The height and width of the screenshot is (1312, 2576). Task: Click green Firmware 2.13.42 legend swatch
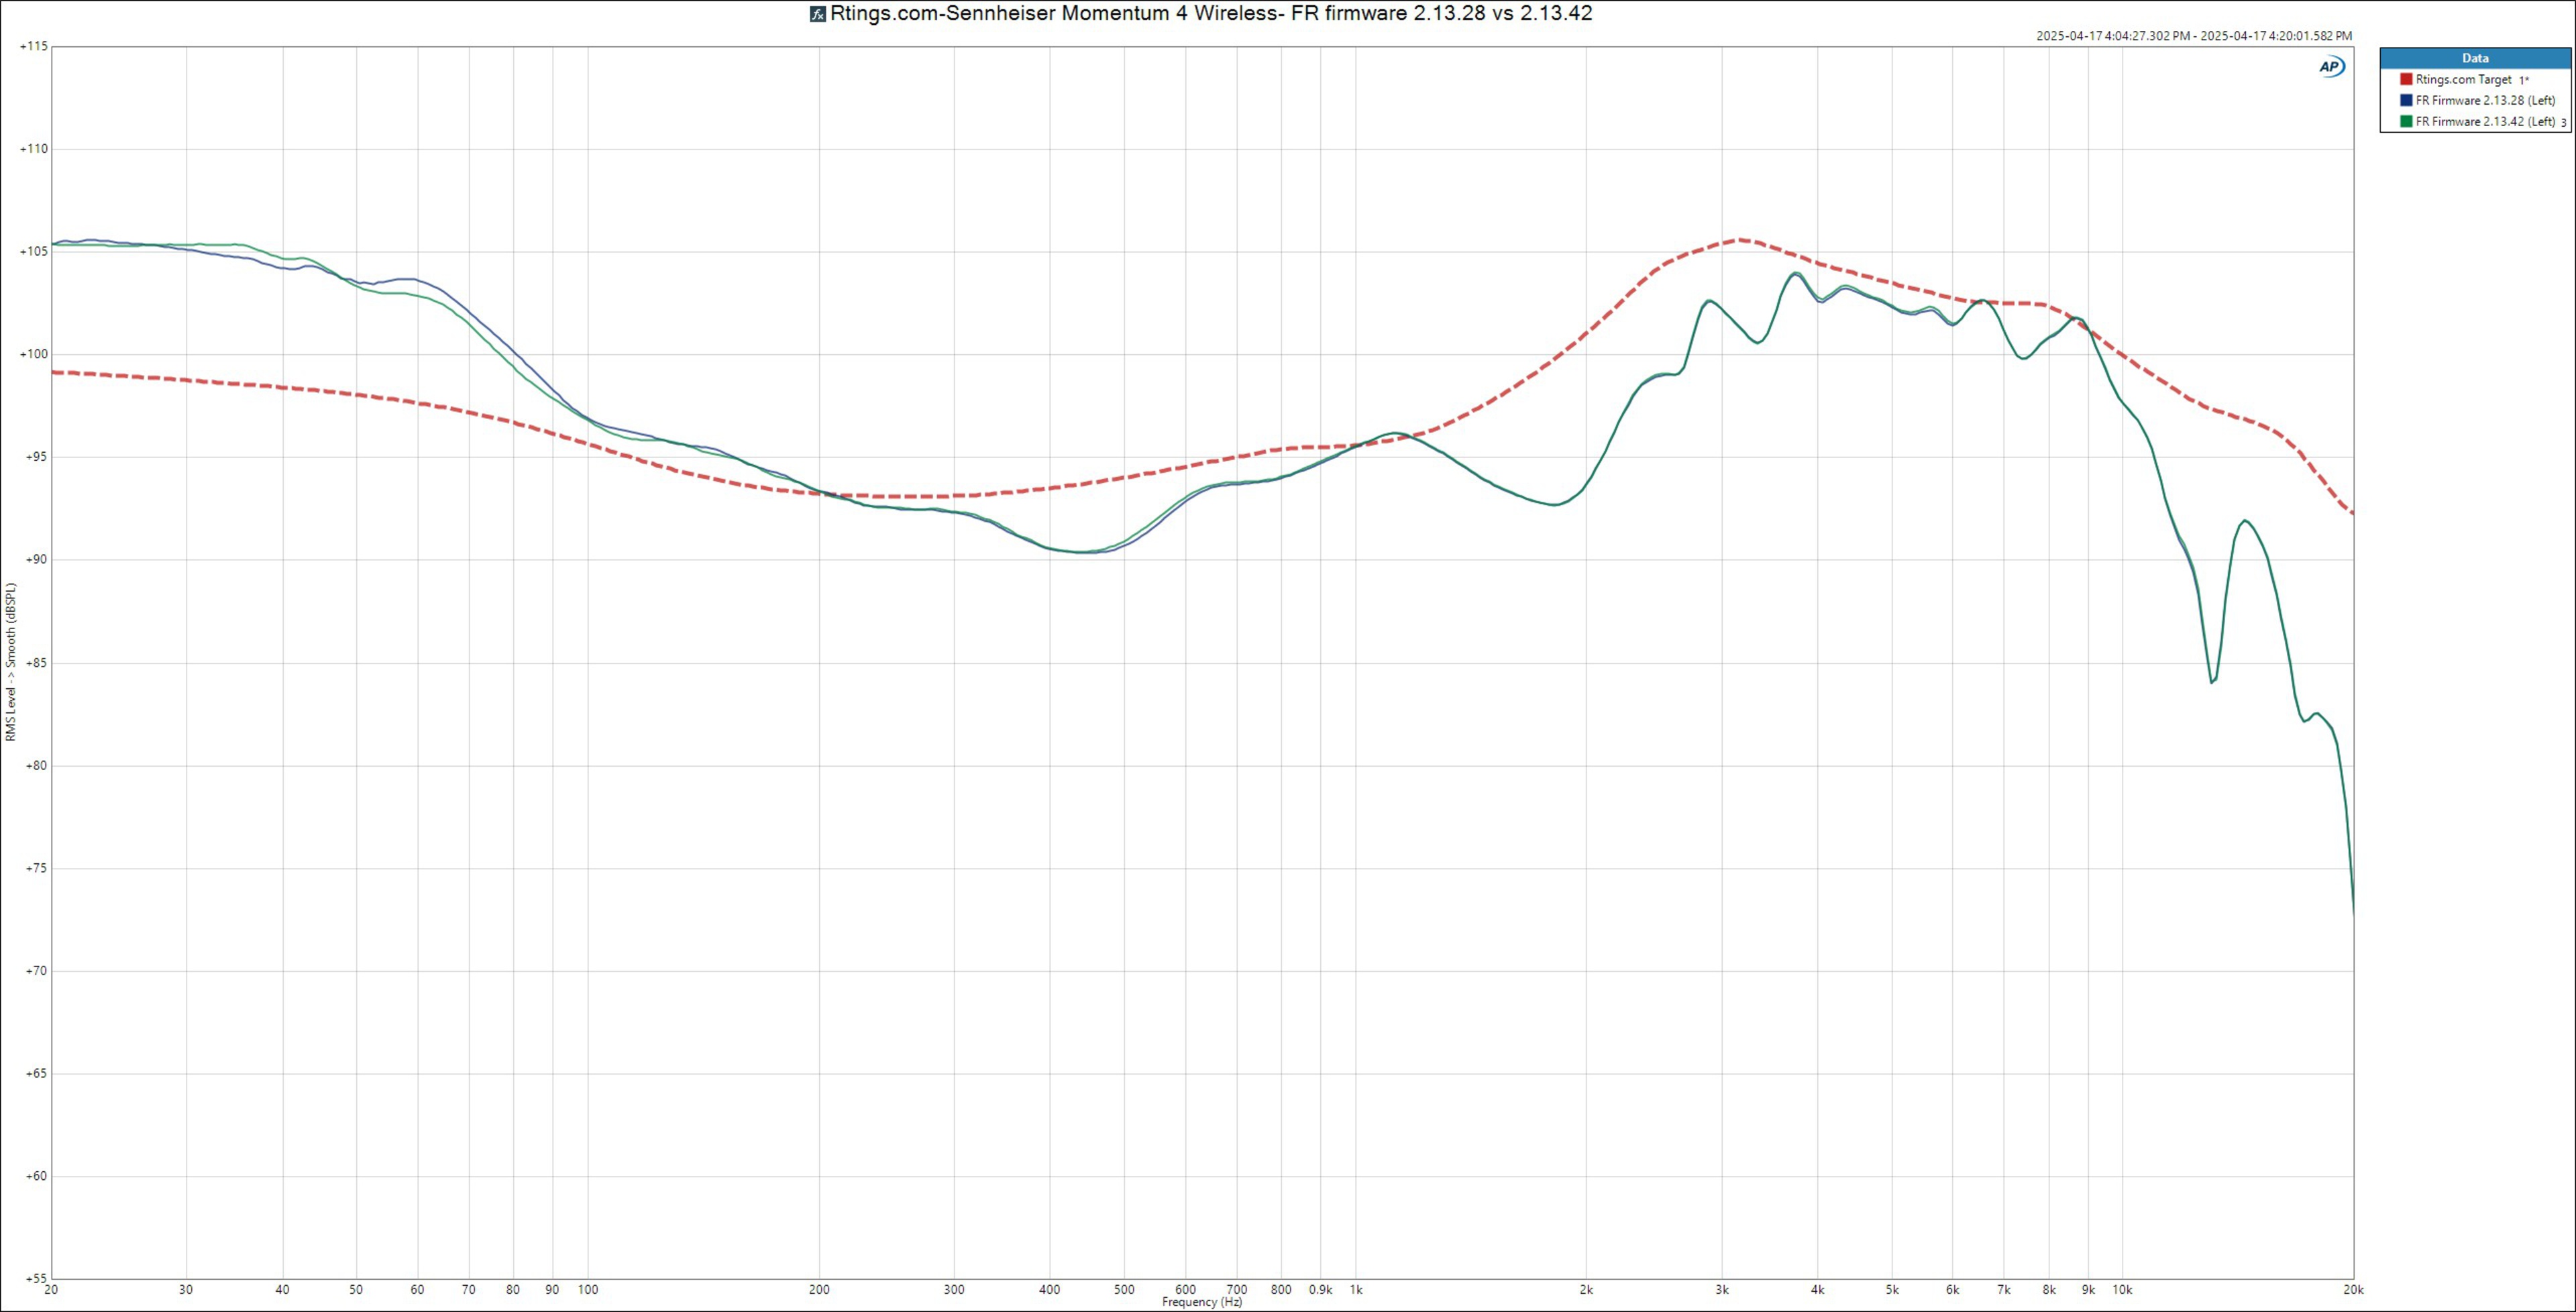(2406, 122)
